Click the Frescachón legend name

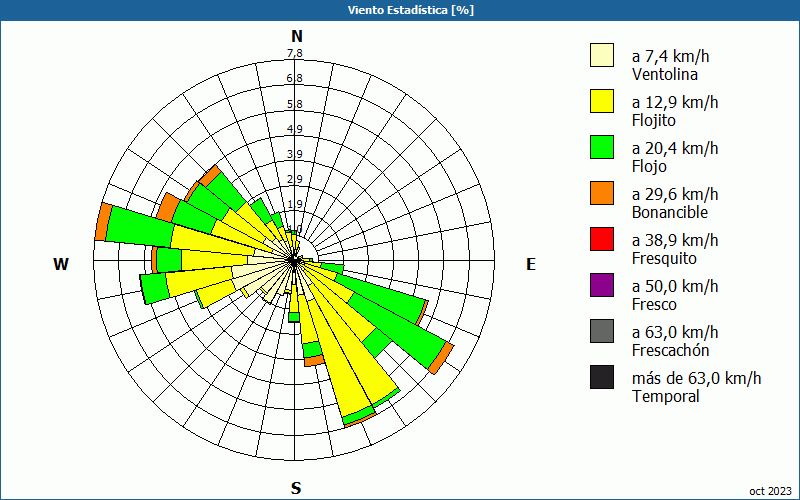(670, 350)
